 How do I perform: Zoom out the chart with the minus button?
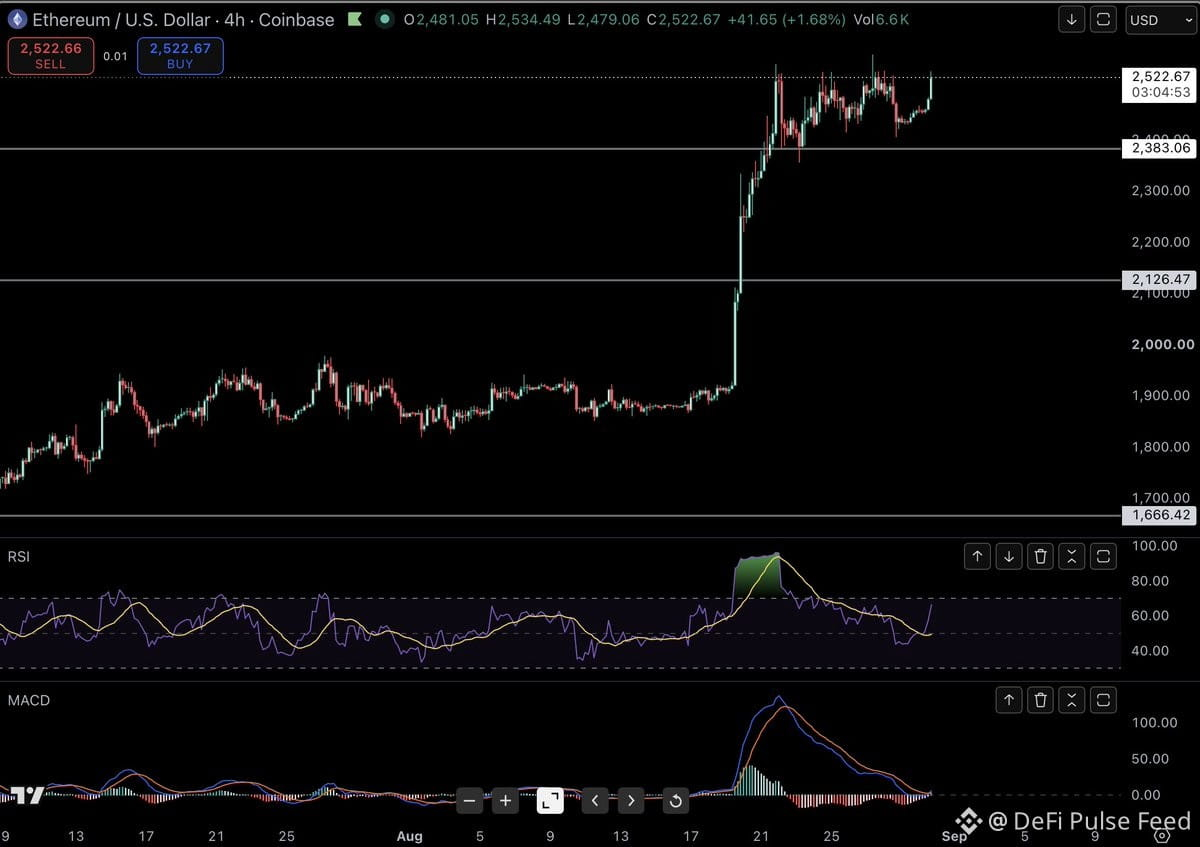pos(470,800)
